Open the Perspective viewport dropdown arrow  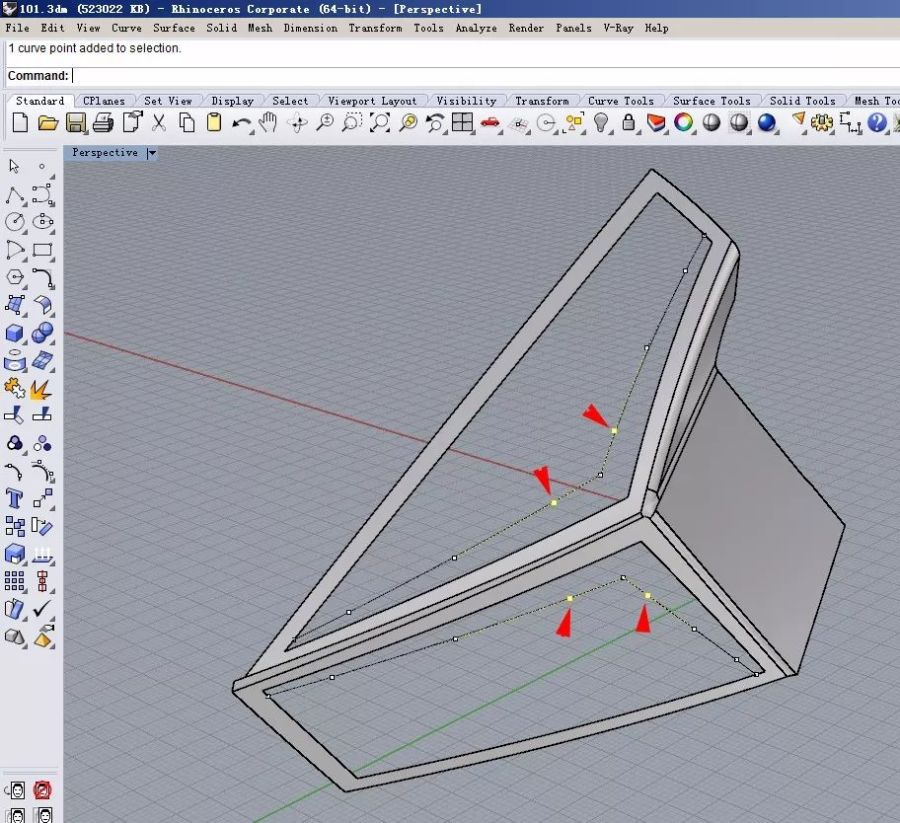pos(152,153)
